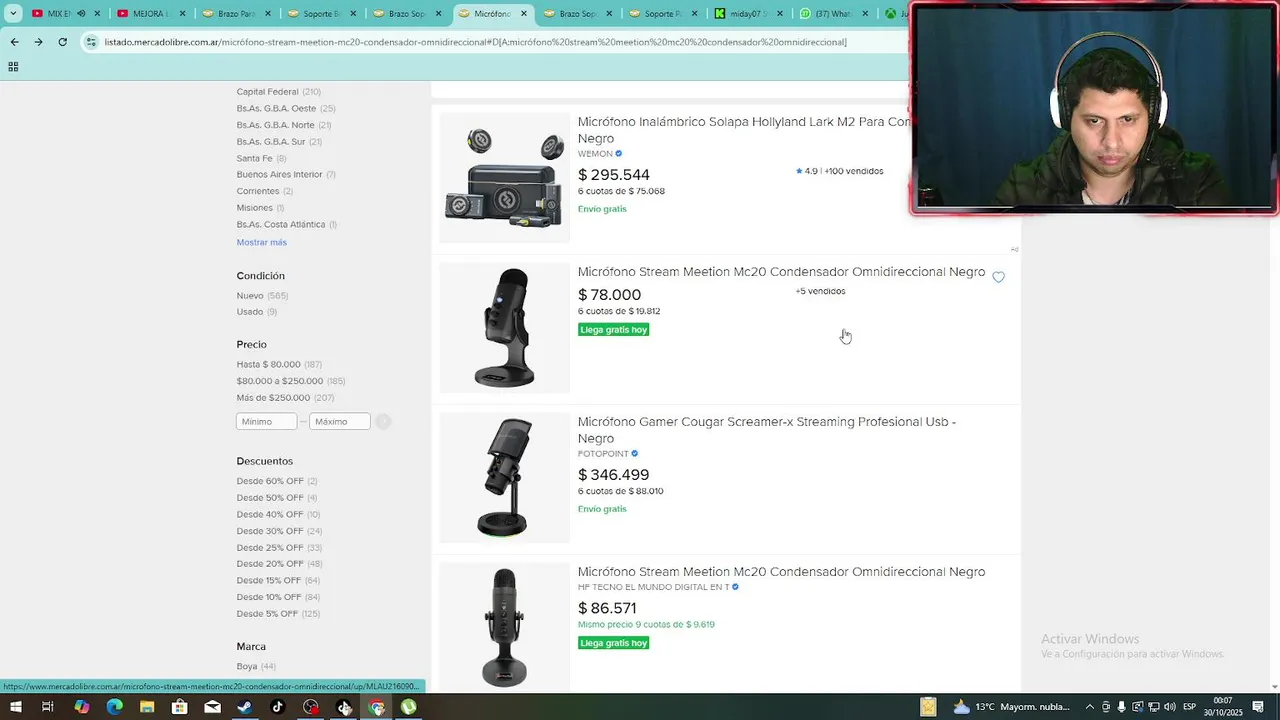Mute audio on the MIX tab

pyautogui.click(x=81, y=14)
